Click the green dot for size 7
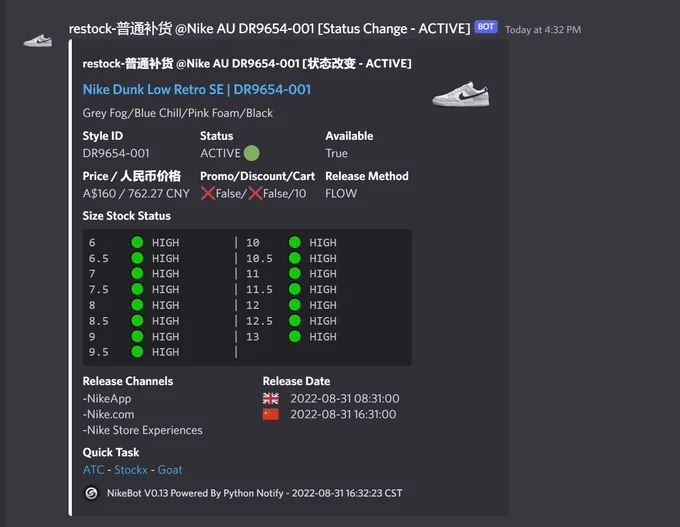This screenshot has width=680, height=527. (137, 273)
